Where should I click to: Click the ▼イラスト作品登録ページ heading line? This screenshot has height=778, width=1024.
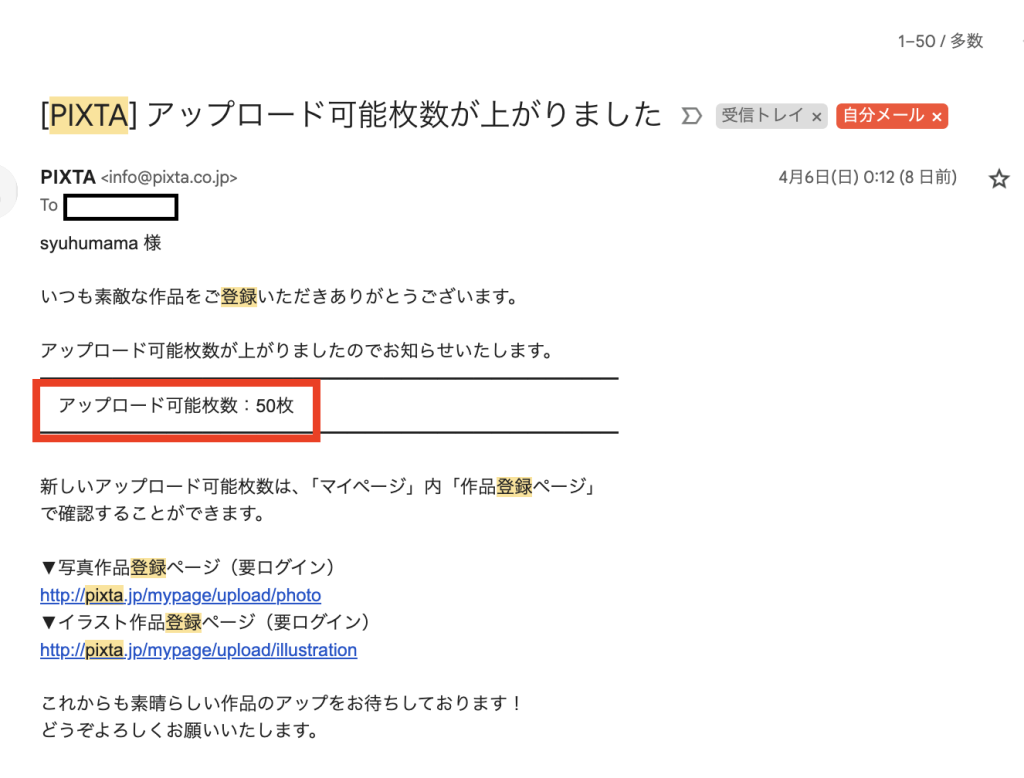coord(205,622)
